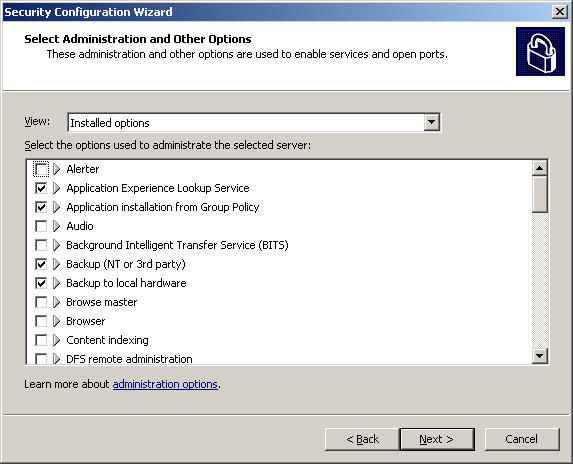
Task: Select the Content indexing row label
Action: pyautogui.click(x=107, y=340)
